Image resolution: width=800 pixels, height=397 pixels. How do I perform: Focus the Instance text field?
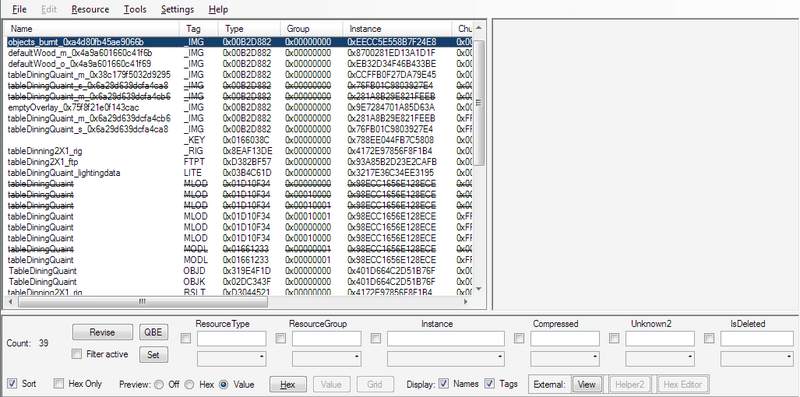(x=446, y=338)
